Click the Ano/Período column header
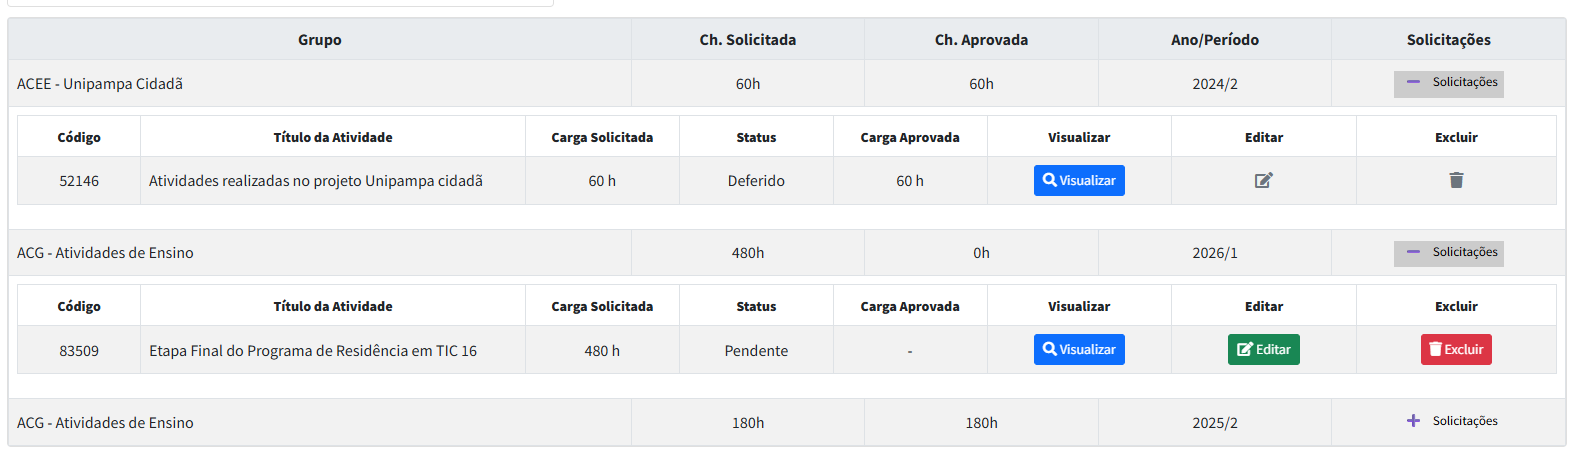This screenshot has width=1584, height=450. (1215, 40)
